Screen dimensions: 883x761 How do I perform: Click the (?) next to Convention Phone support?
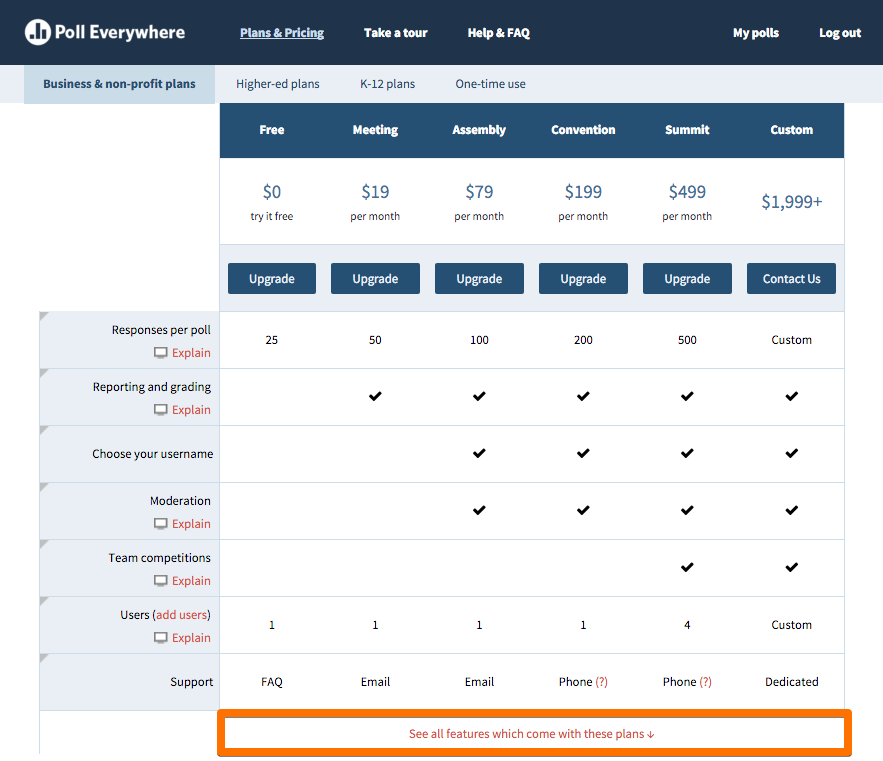[601, 682]
